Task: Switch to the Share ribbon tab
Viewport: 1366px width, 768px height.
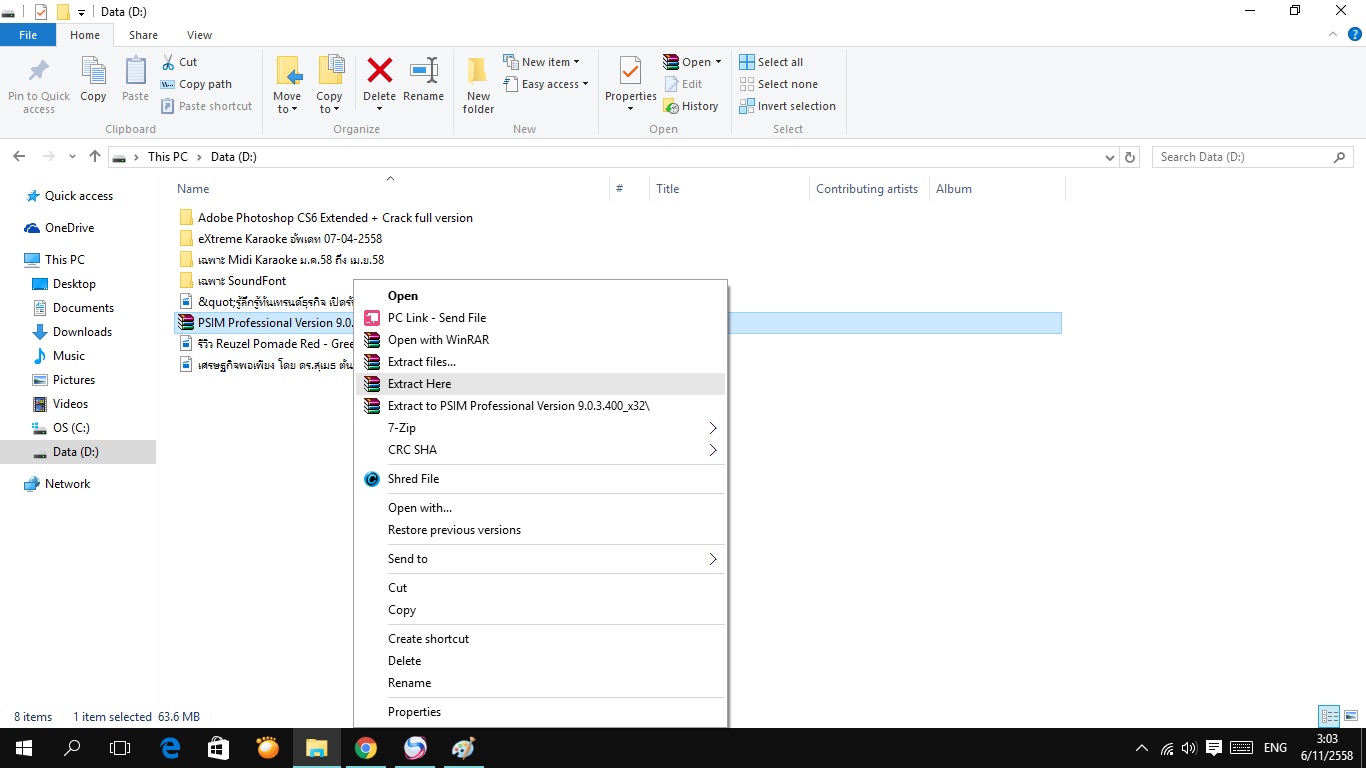Action: [x=143, y=35]
